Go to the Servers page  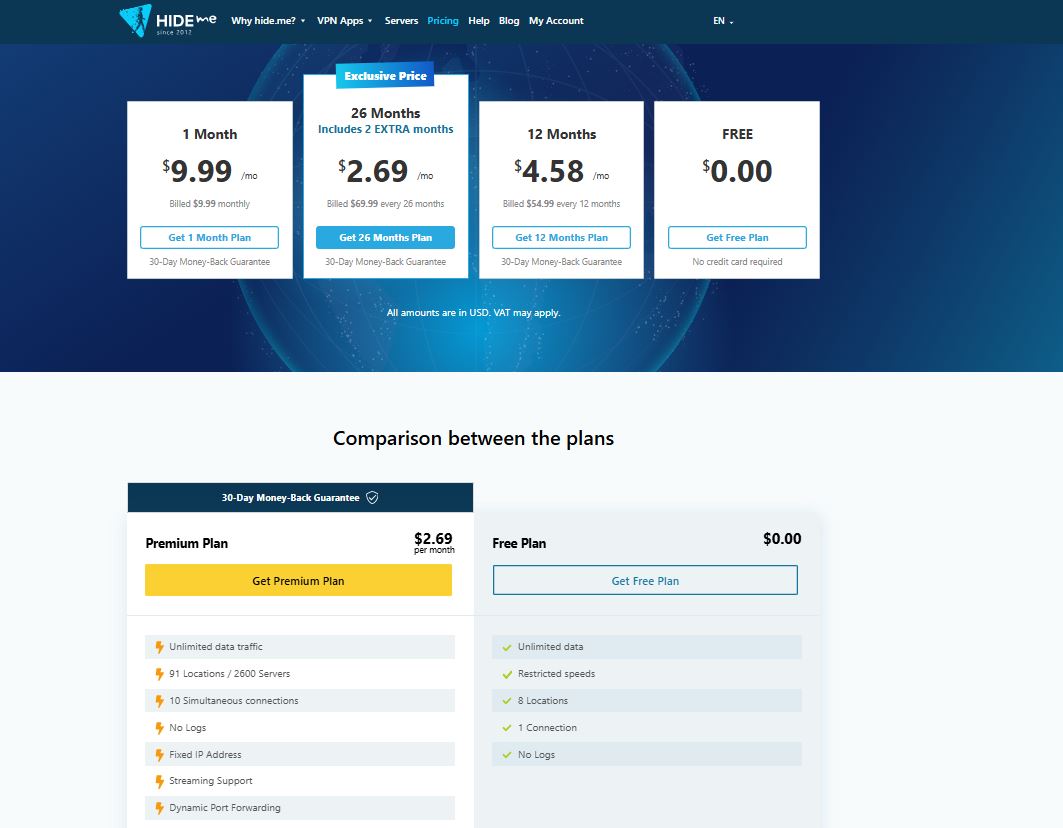[401, 21]
